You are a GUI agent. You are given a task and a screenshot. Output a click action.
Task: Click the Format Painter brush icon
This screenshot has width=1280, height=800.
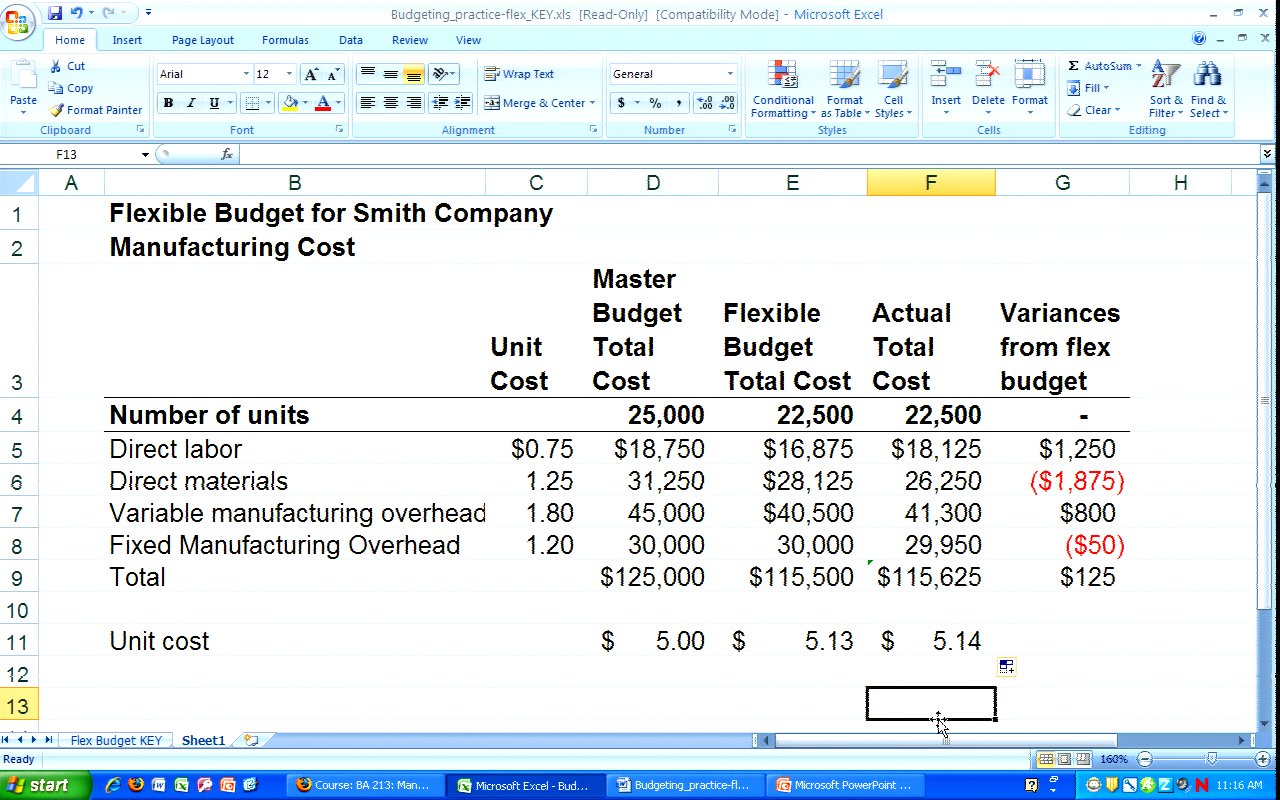[57, 110]
